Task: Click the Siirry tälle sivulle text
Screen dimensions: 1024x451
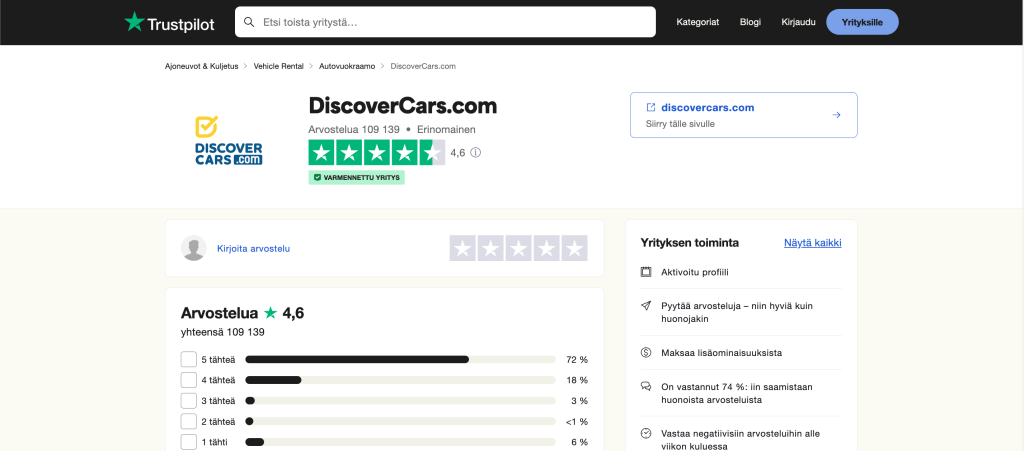Action: [680, 123]
